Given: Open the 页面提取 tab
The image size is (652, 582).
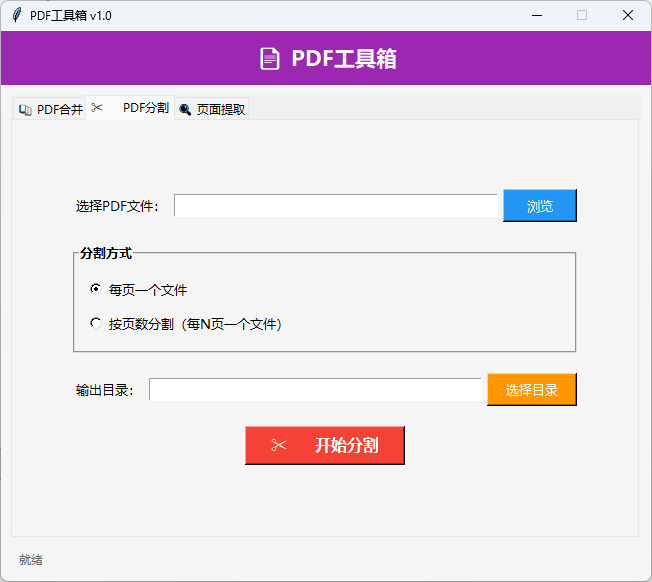Looking at the screenshot, I should pyautogui.click(x=211, y=109).
